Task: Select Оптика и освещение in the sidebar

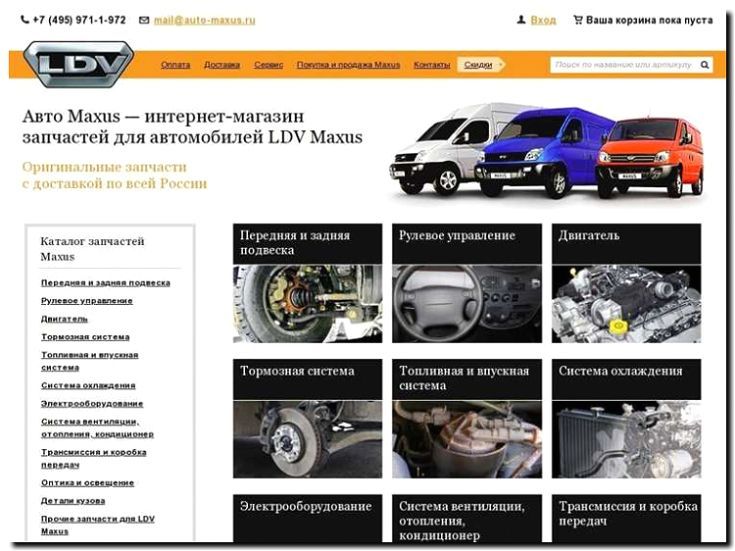Action: click(x=88, y=483)
